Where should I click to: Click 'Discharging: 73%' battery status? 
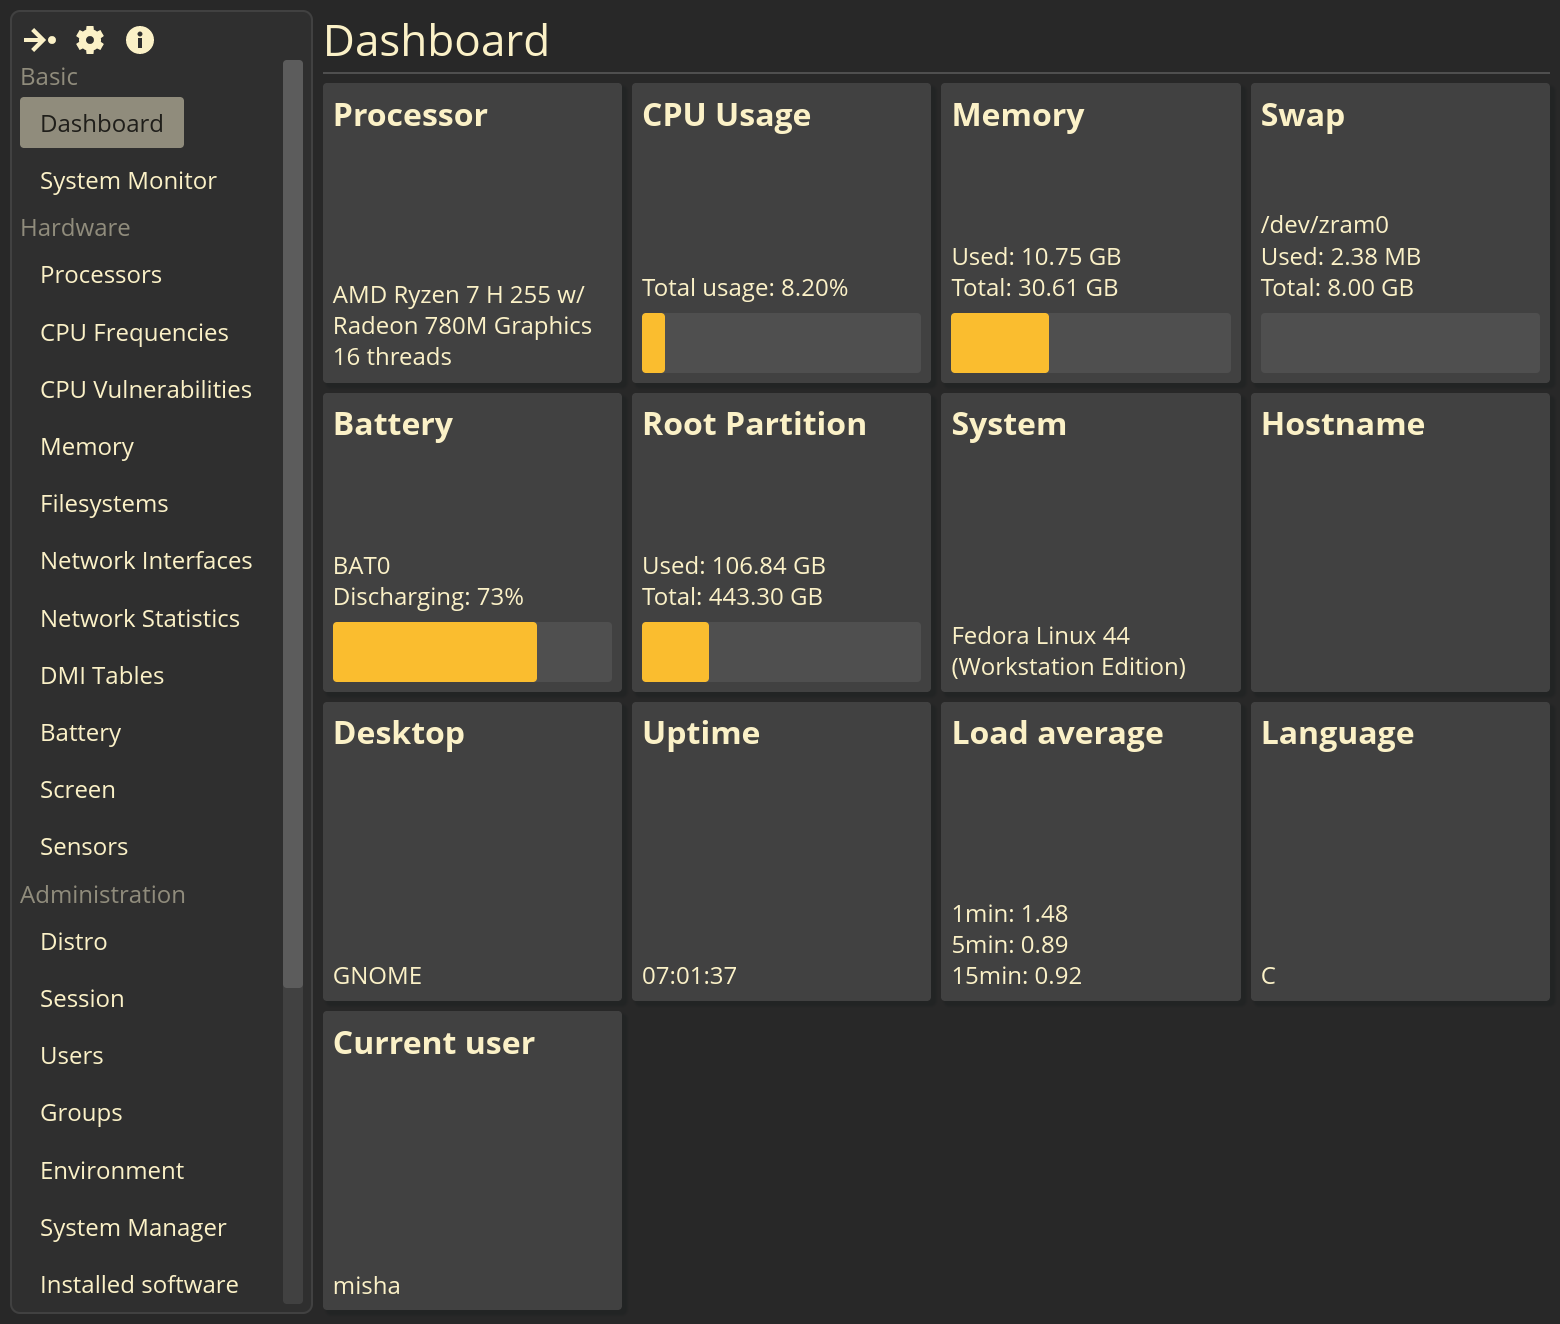pyautogui.click(x=428, y=597)
